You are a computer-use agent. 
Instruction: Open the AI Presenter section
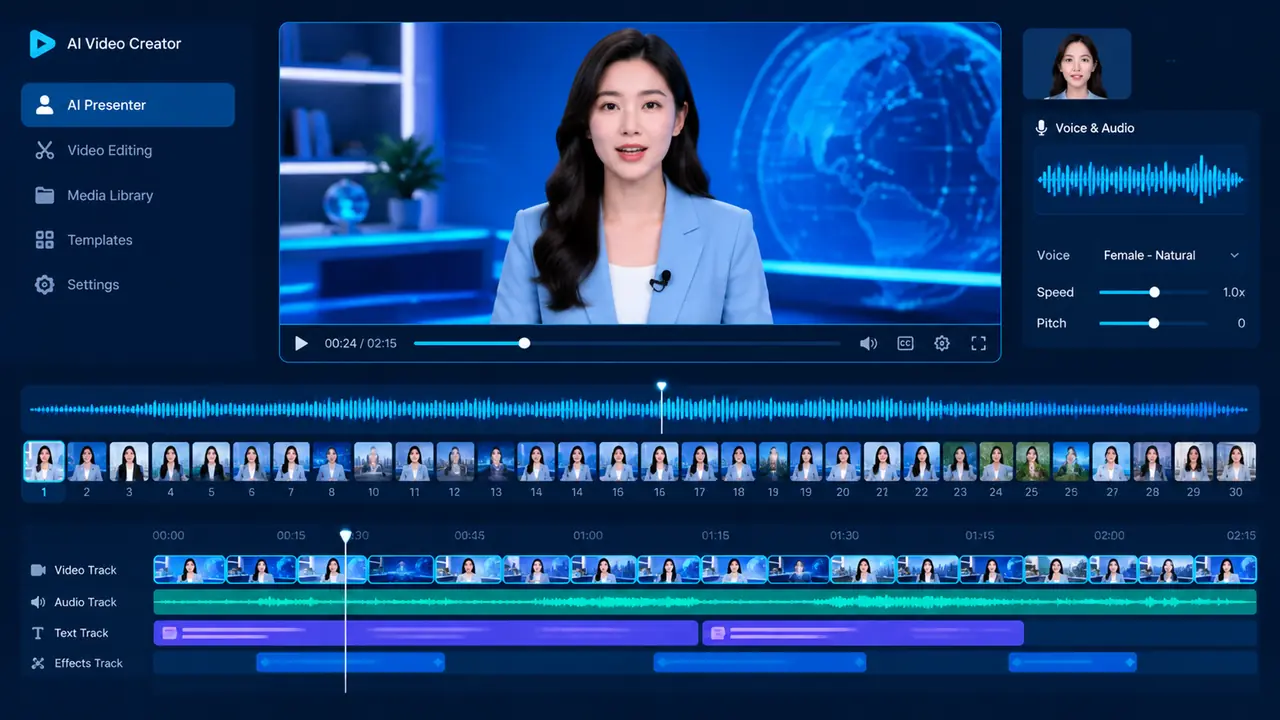[128, 105]
